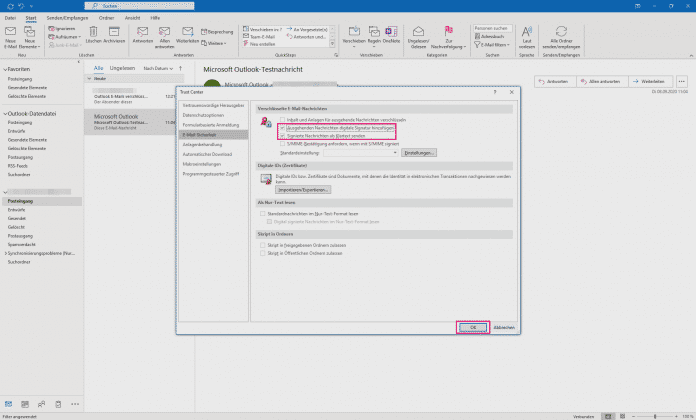Click the OK button in Trust Center

point(472,327)
